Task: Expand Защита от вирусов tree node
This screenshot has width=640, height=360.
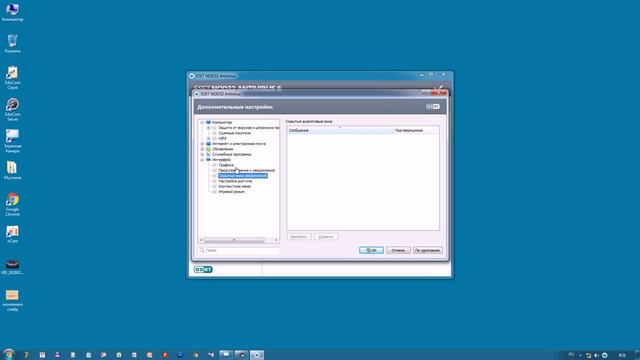Action: tap(209, 128)
